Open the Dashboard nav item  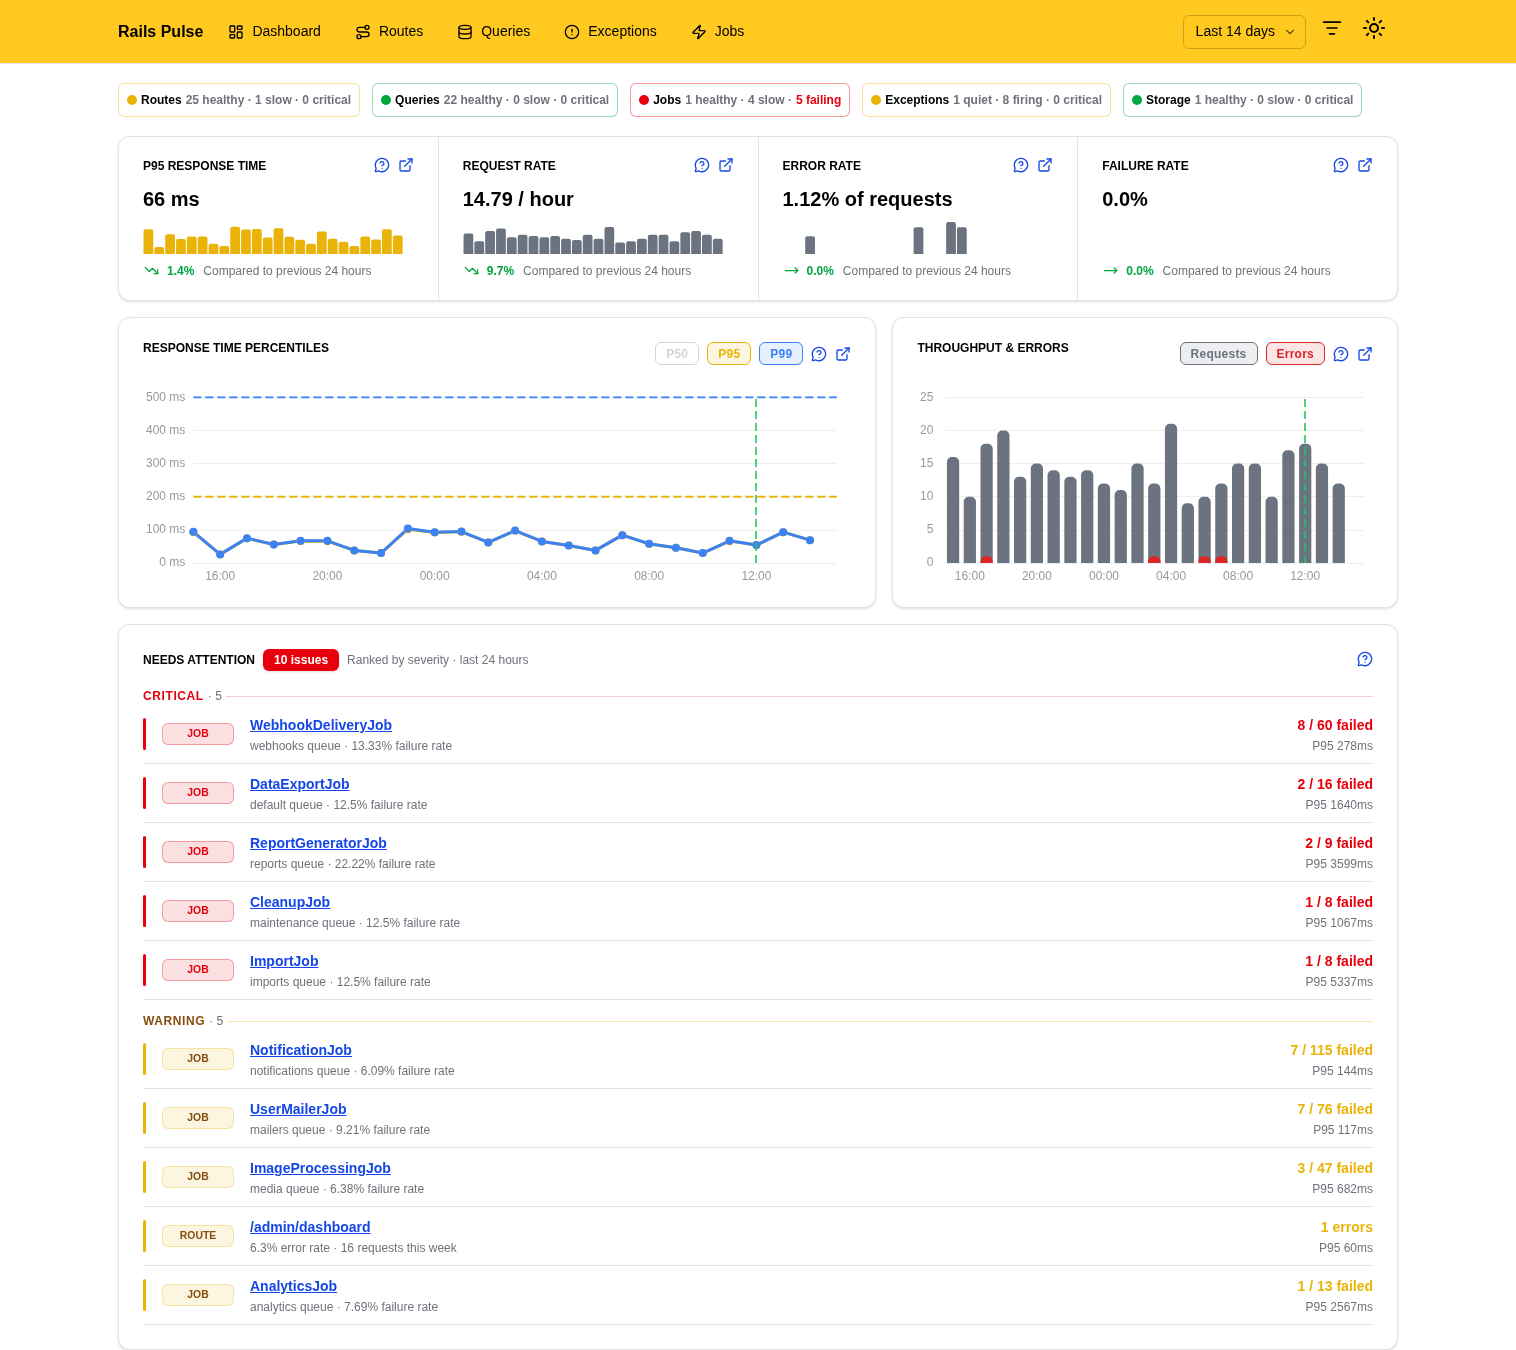pos(274,31)
